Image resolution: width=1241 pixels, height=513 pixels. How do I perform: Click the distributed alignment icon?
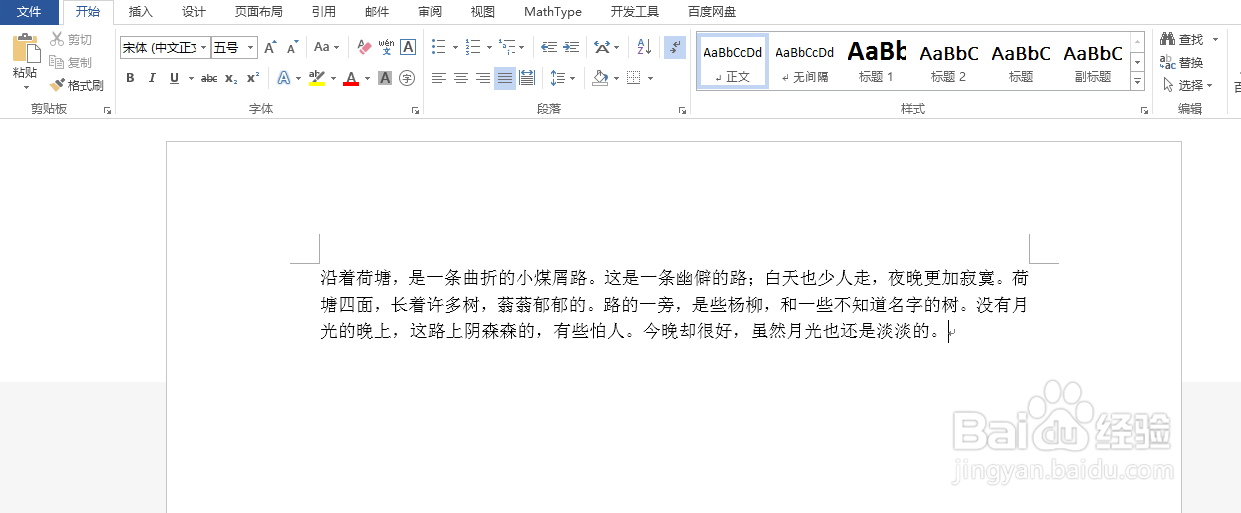point(527,78)
